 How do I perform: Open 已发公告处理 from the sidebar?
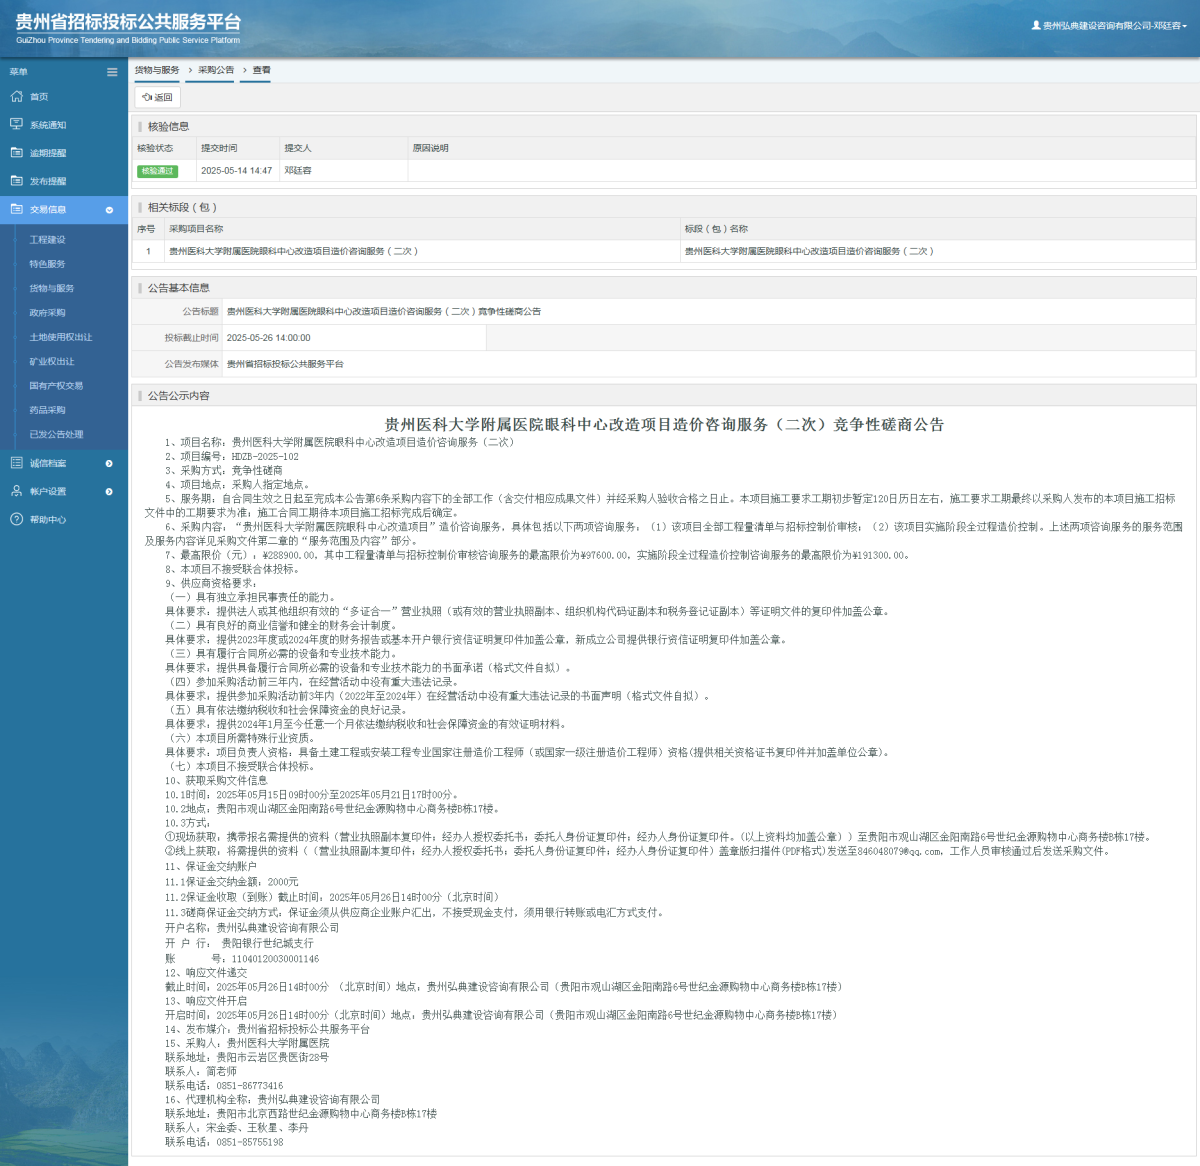tap(56, 434)
